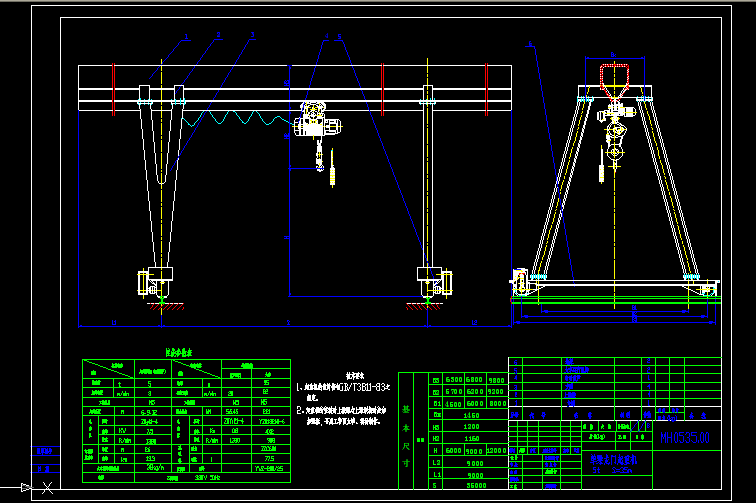The width and height of the screenshot is (756, 503).
Task: Click the red girder cross-section in the side view
Action: pyautogui.click(x=613, y=76)
